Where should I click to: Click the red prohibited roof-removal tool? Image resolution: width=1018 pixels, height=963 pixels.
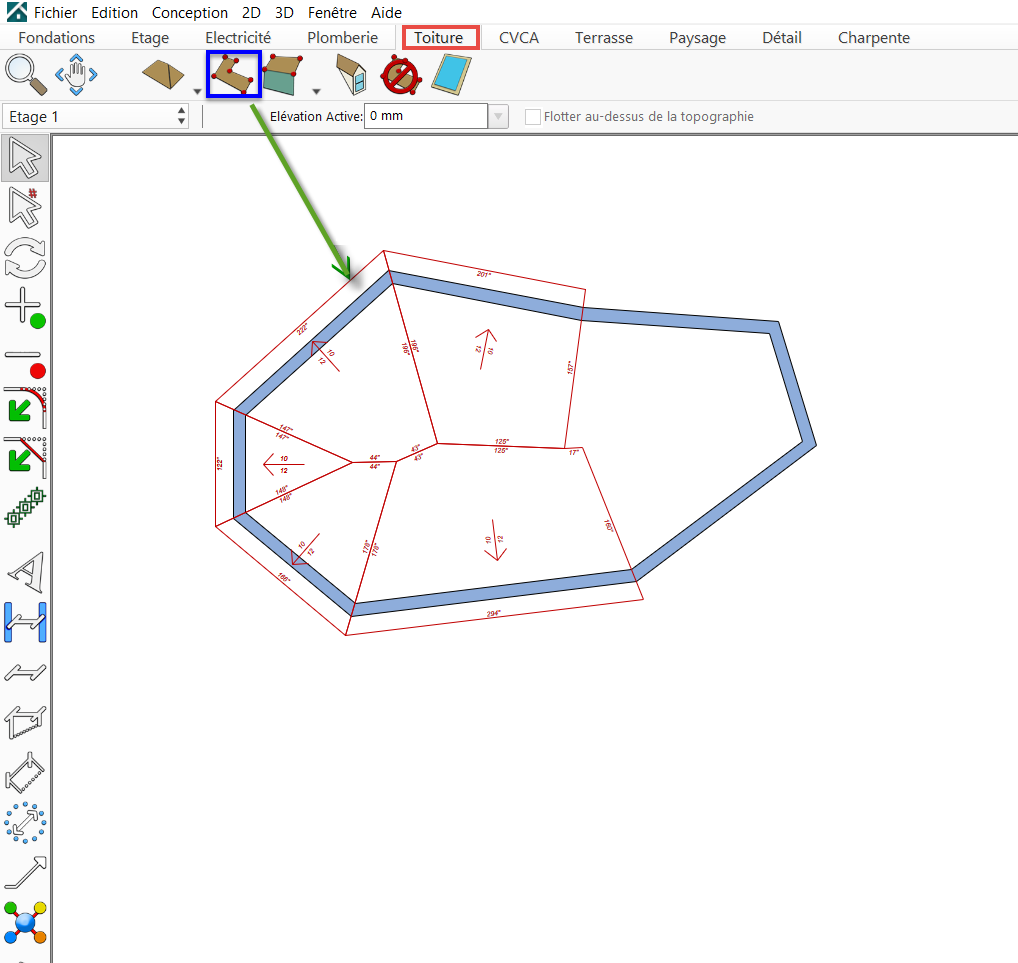(401, 75)
